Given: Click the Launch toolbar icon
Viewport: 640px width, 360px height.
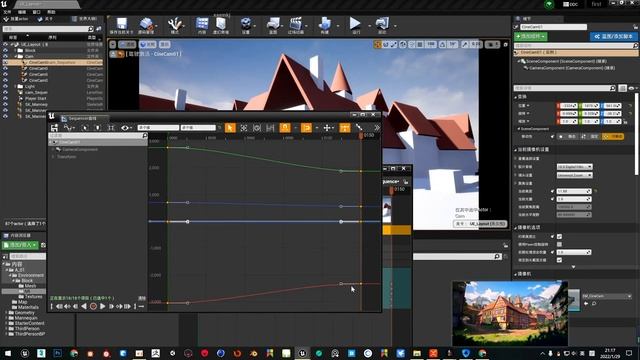Looking at the screenshot, I should point(382,24).
